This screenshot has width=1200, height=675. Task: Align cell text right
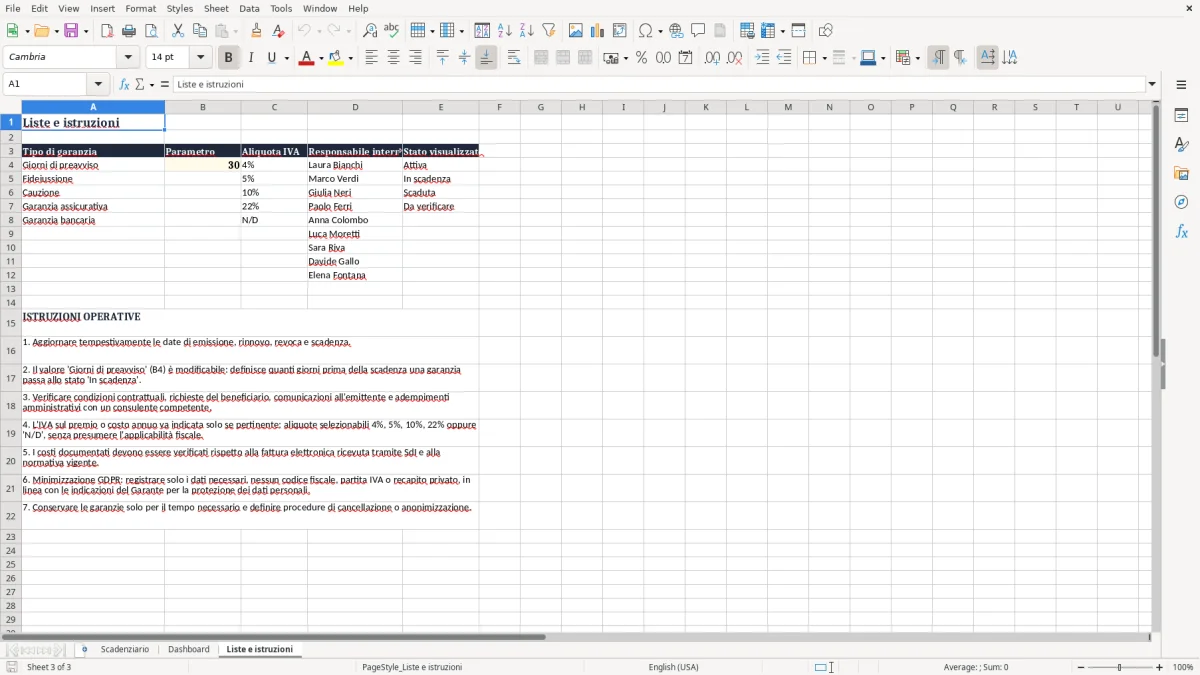pyautogui.click(x=415, y=58)
